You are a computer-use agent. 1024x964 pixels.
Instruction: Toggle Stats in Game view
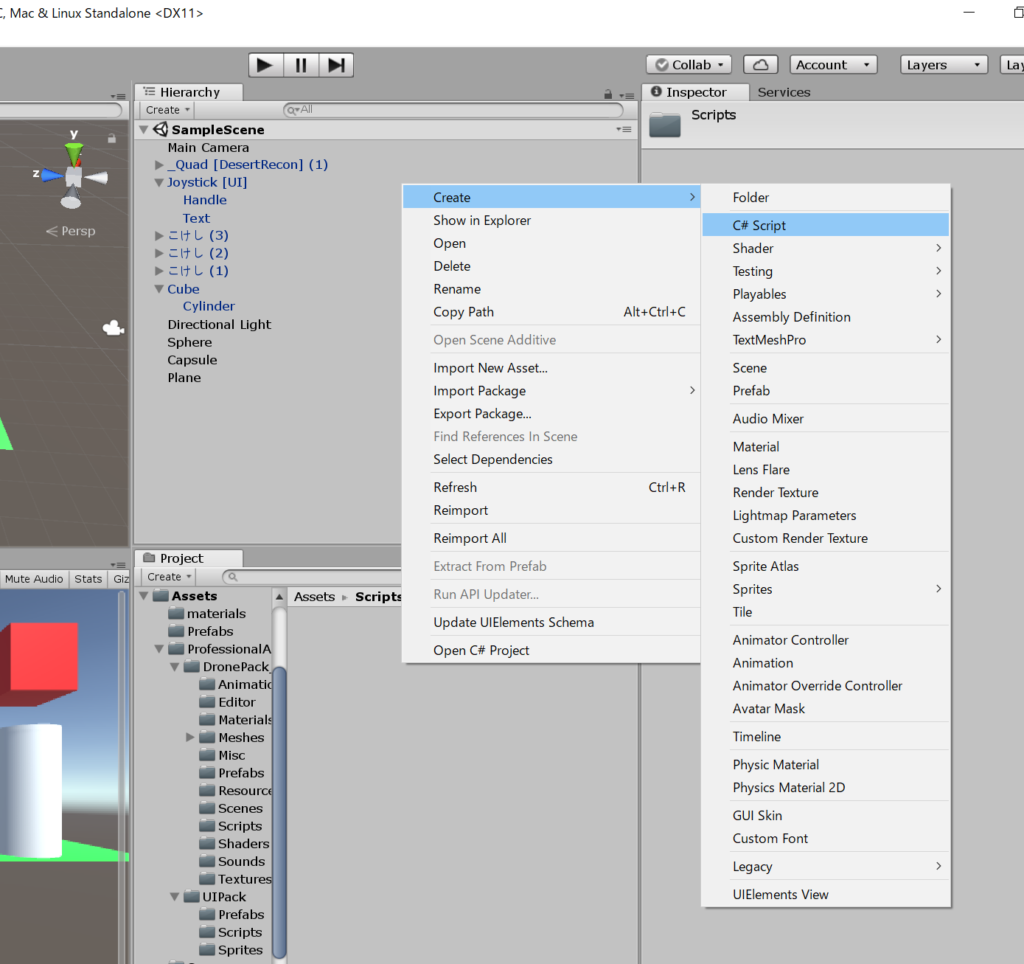pyautogui.click(x=88, y=579)
